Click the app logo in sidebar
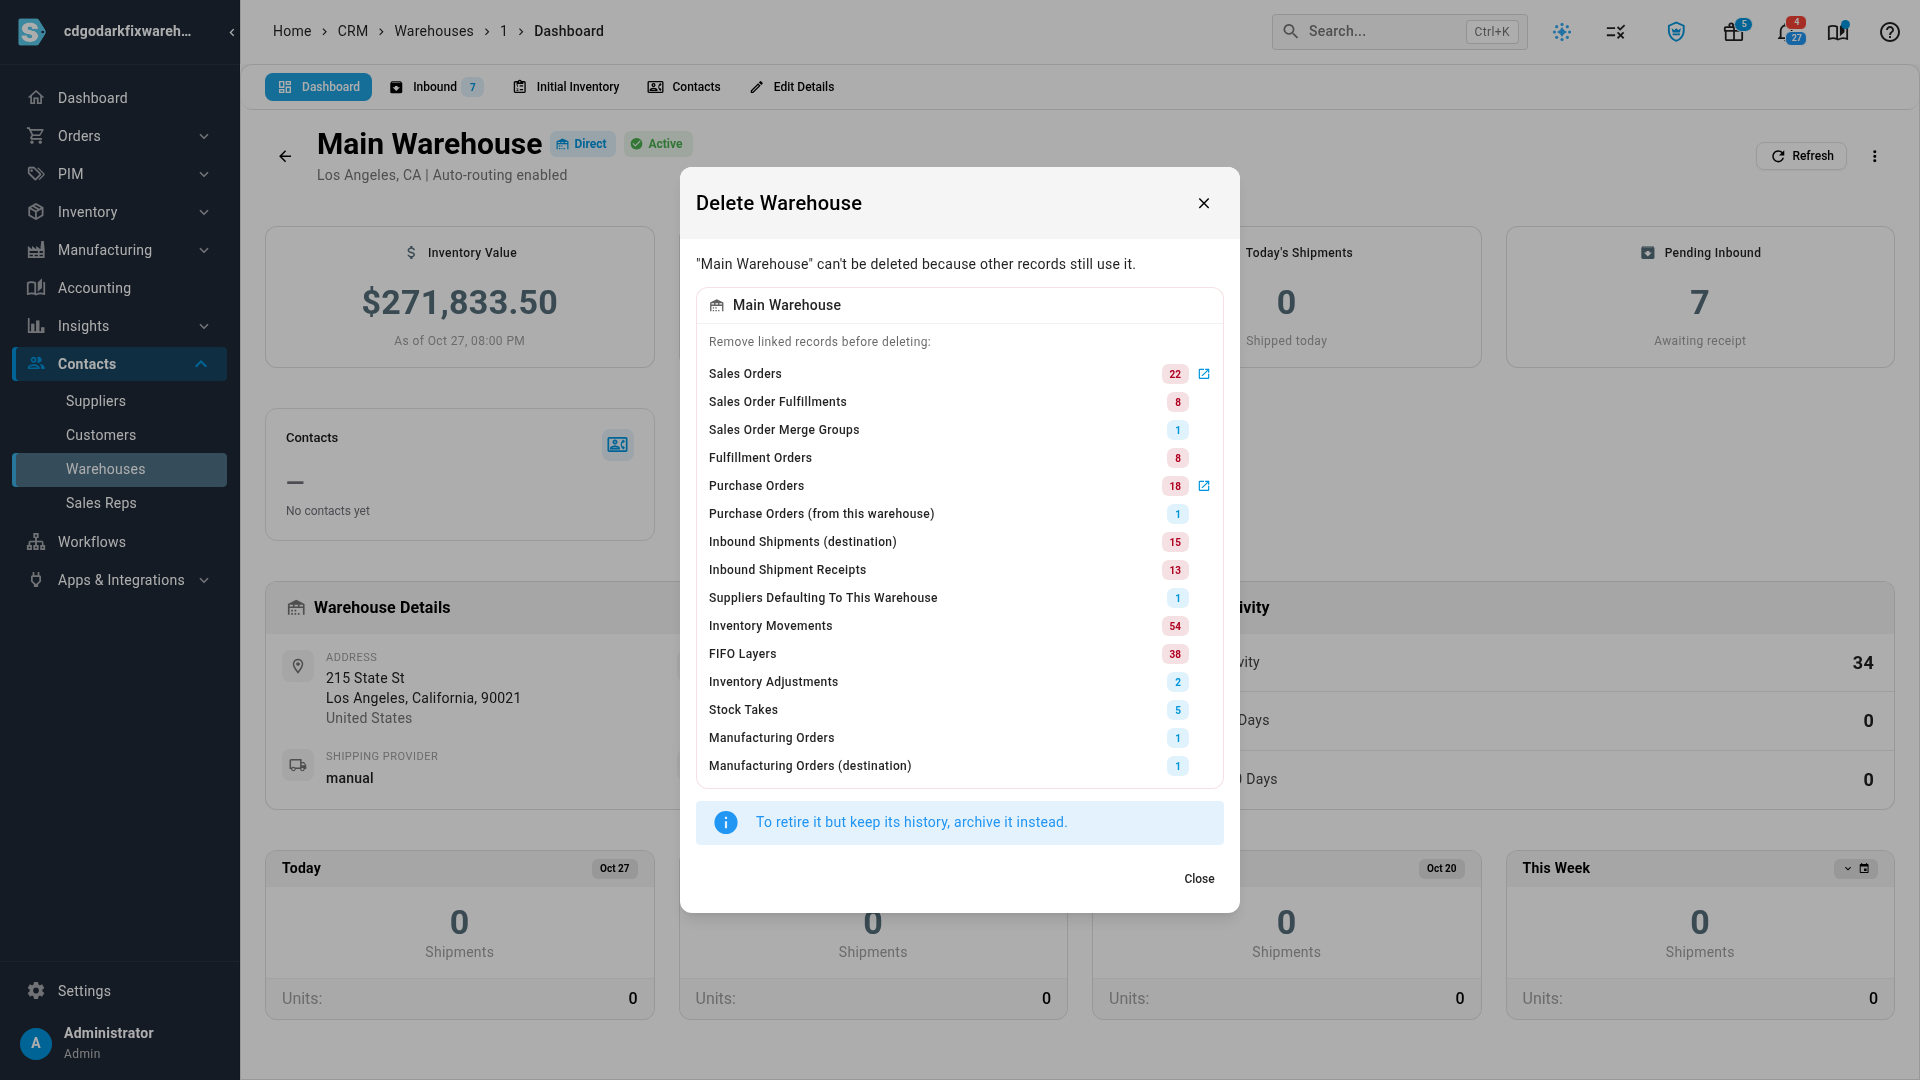This screenshot has height=1080, width=1920. coord(32,32)
